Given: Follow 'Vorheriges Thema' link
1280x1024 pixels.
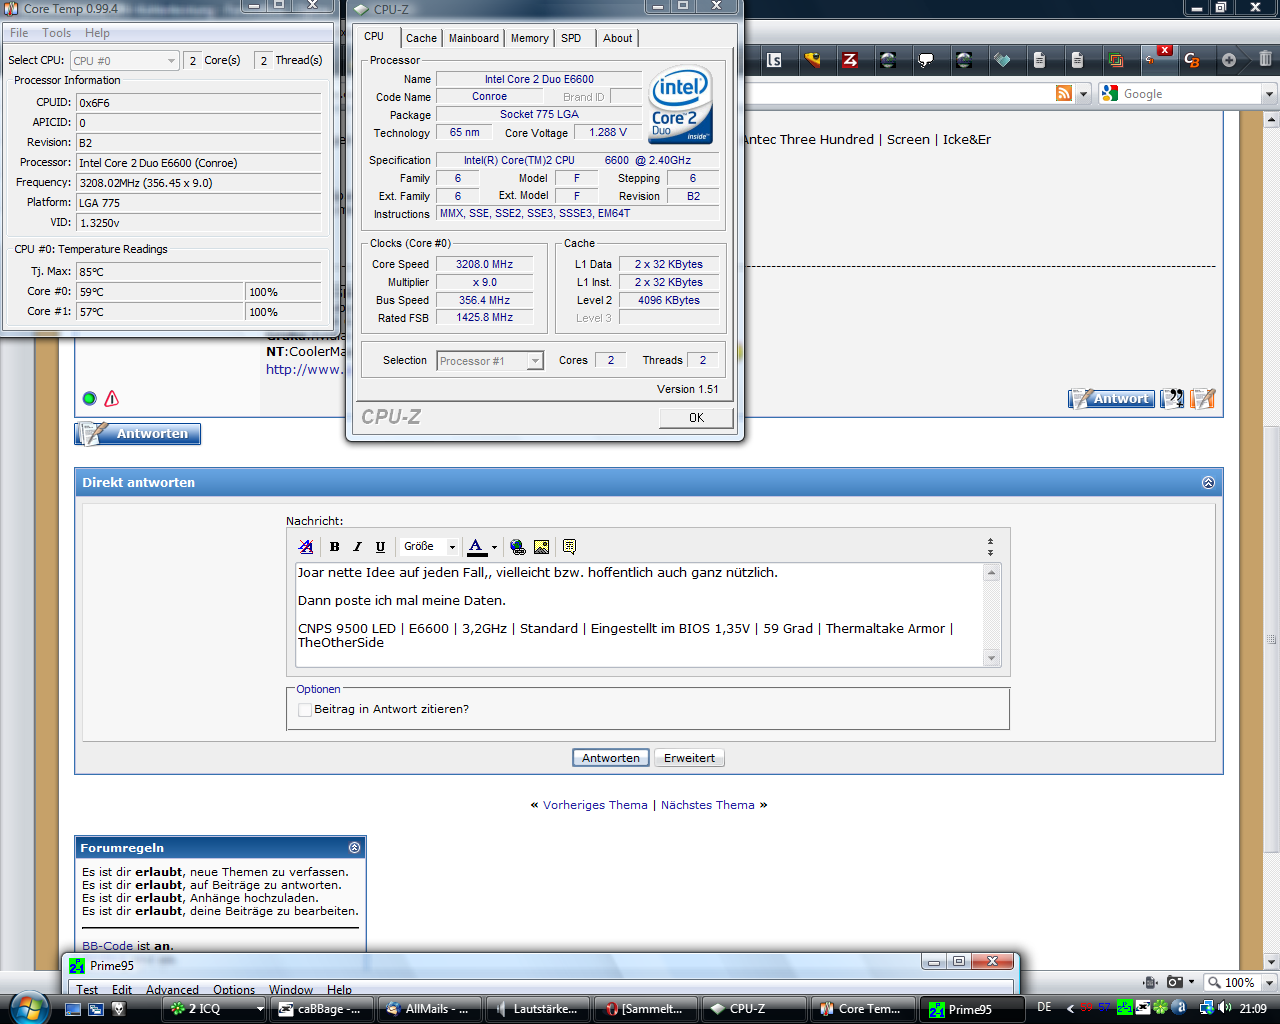Looking at the screenshot, I should (x=595, y=805).
